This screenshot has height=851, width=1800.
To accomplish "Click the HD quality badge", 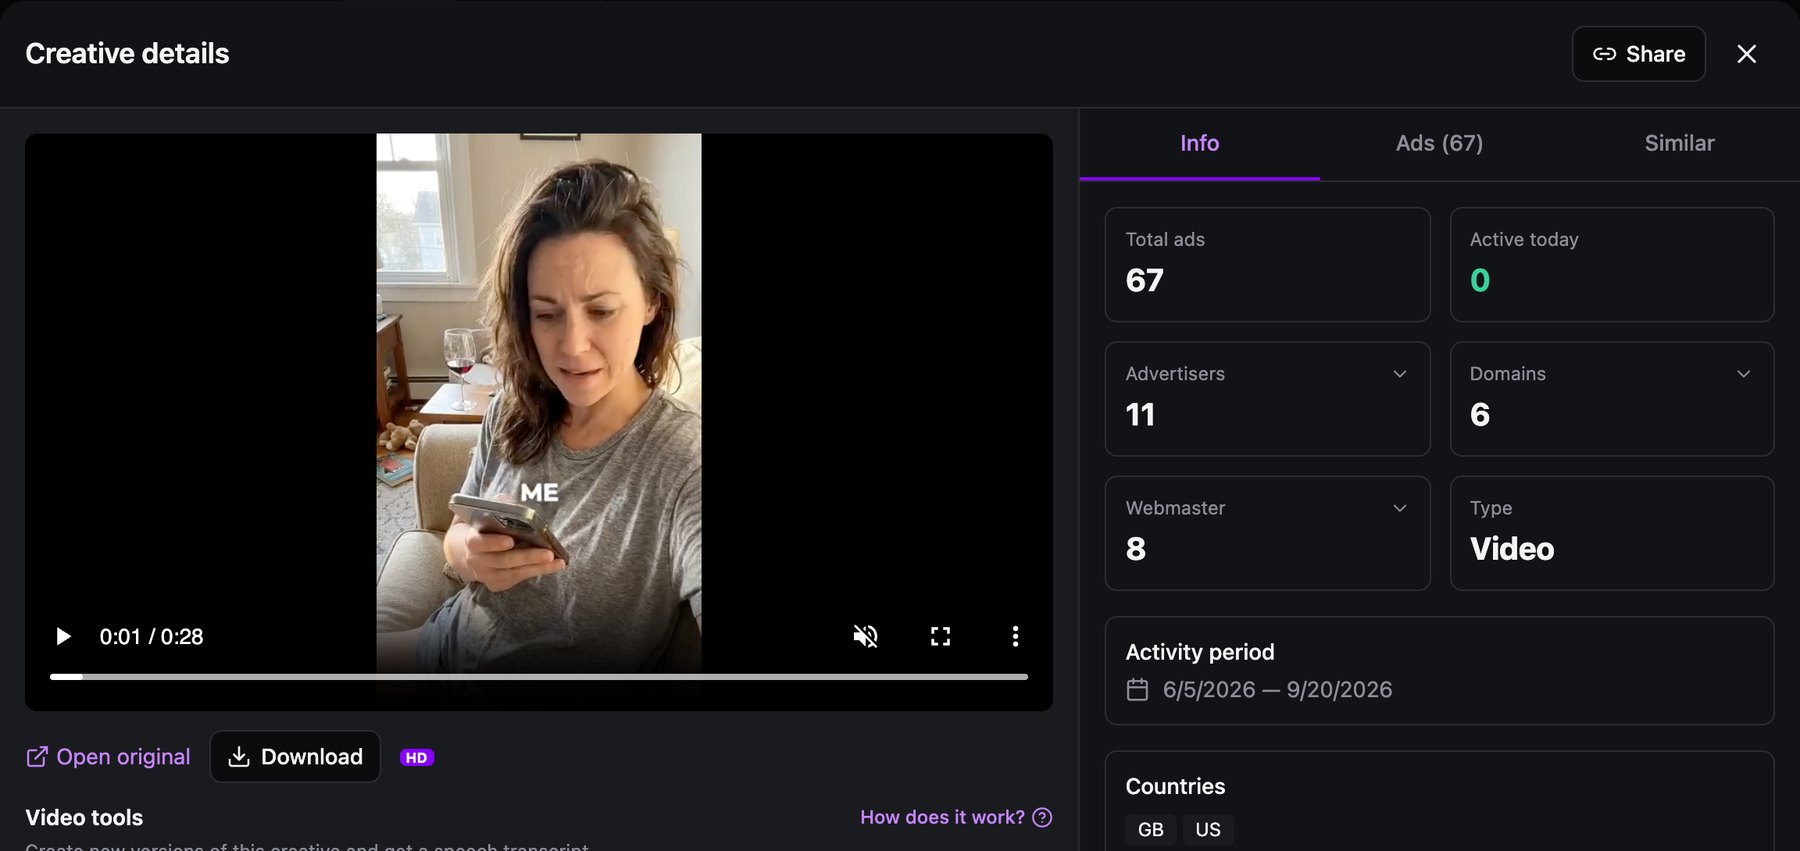I will 417,758.
